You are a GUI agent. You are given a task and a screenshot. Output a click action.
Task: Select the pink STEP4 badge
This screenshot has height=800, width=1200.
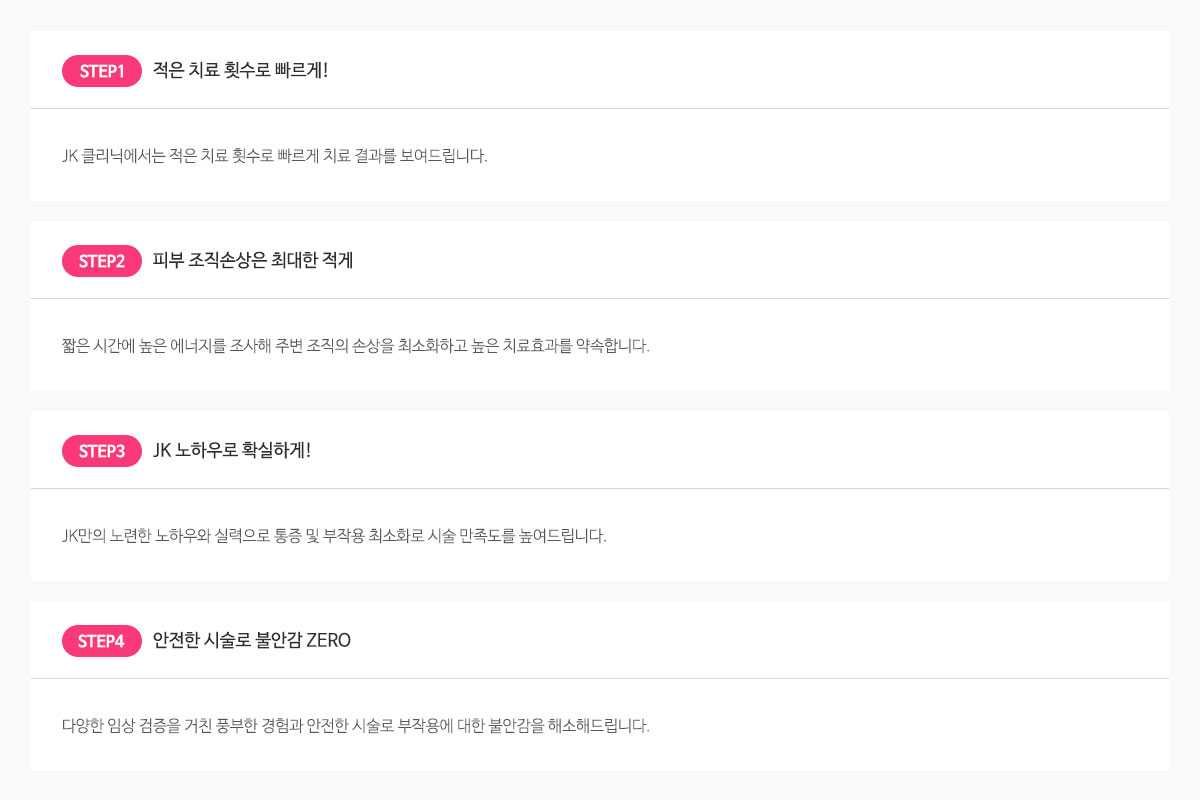click(102, 641)
